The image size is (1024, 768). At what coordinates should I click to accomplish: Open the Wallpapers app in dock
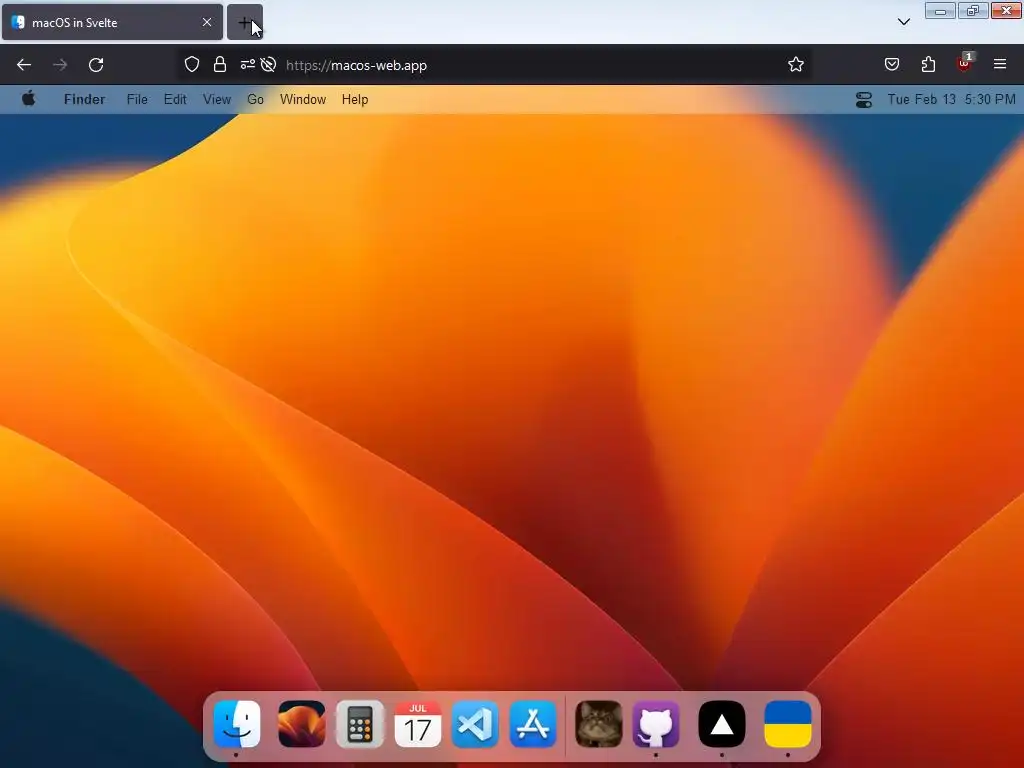click(301, 724)
